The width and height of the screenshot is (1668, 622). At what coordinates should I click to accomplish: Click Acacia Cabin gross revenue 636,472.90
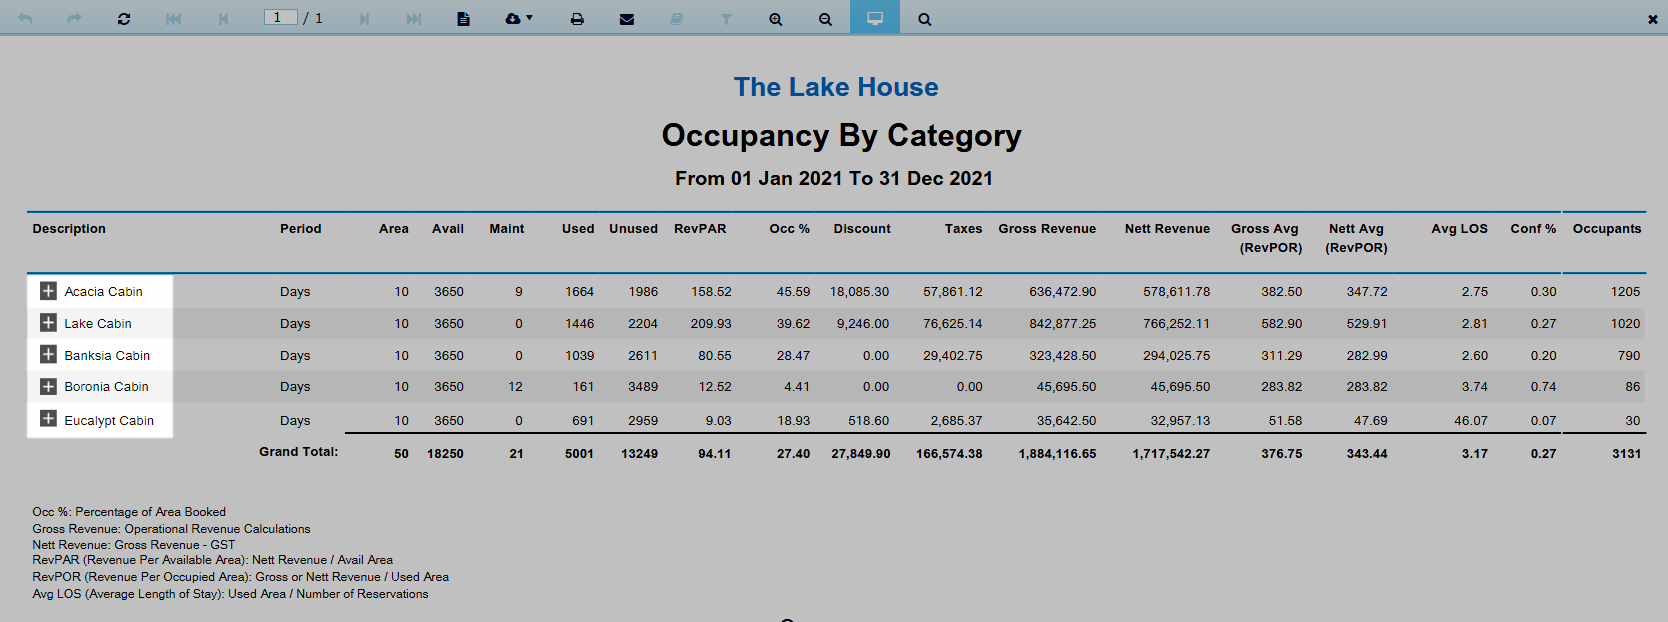pyautogui.click(x=1062, y=292)
